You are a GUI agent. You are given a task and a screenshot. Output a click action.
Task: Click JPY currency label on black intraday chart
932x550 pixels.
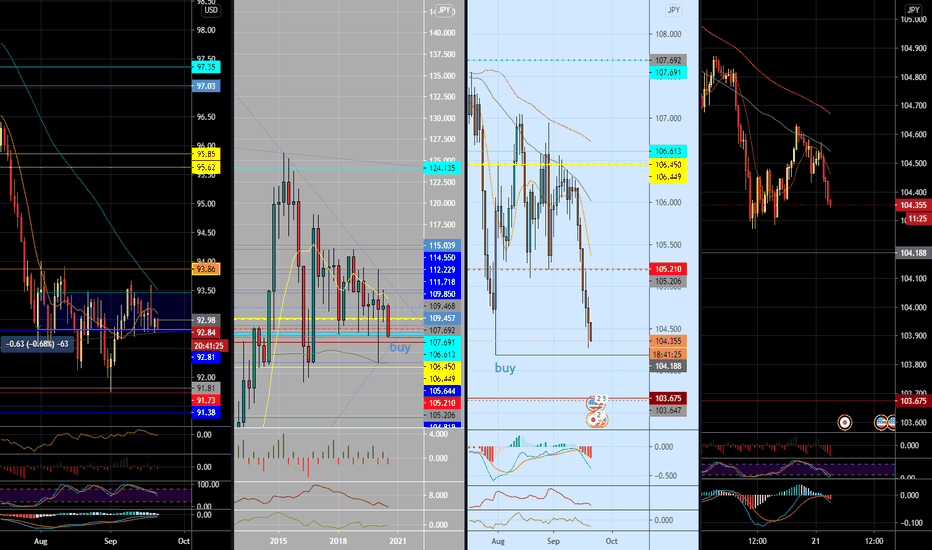pos(913,10)
